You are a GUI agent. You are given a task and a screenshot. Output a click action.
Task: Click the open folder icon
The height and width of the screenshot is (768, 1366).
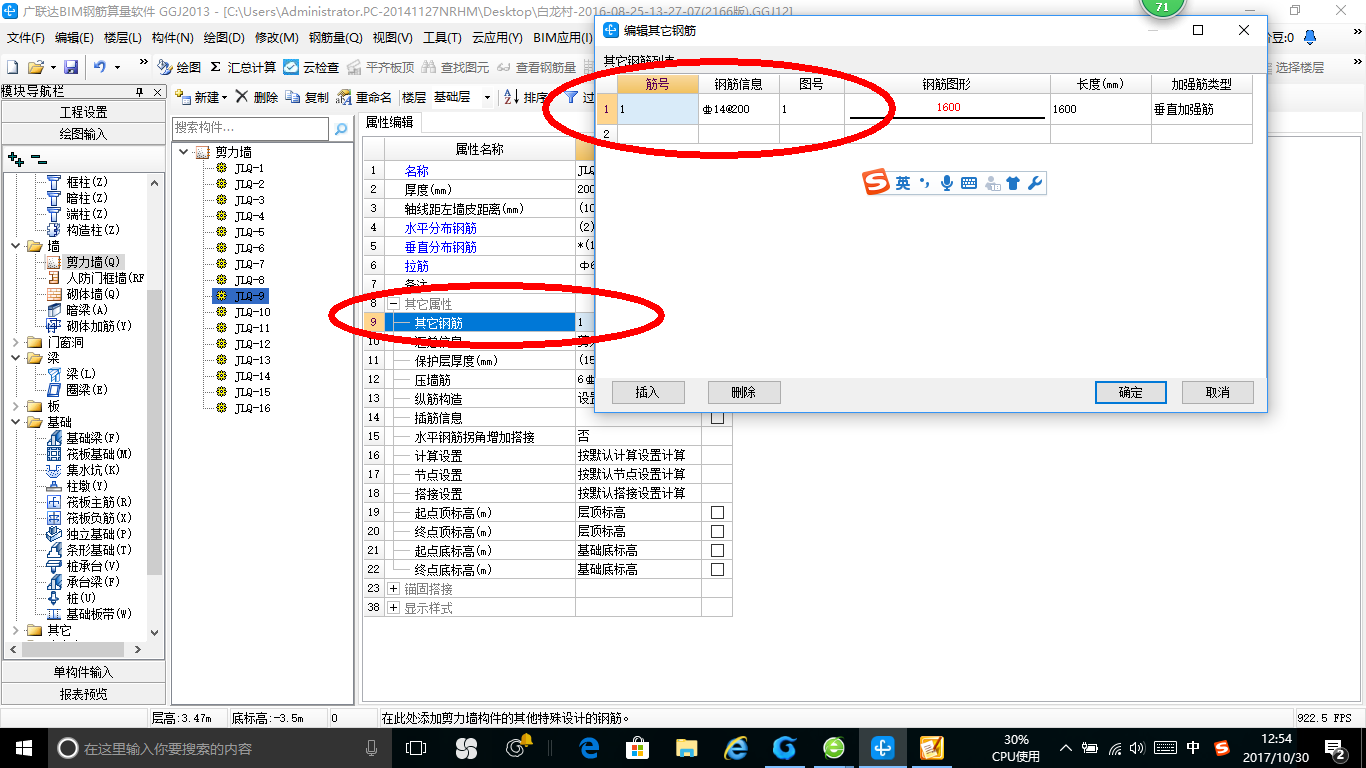tap(35, 67)
